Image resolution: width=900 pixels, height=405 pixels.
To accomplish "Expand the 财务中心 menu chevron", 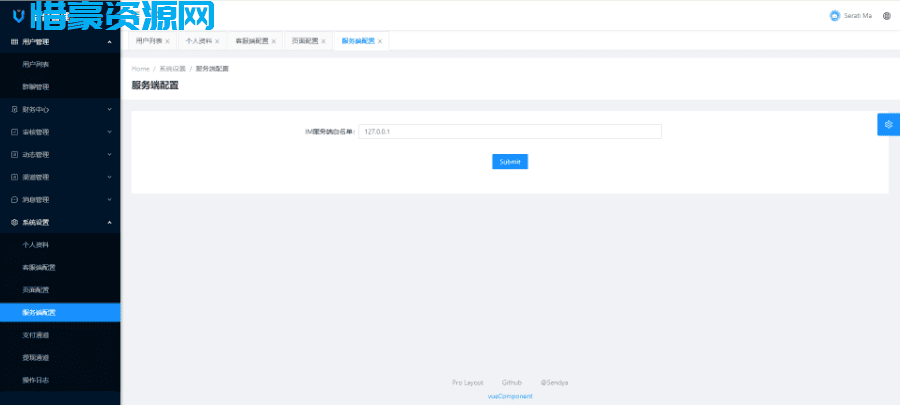I will [x=109, y=109].
